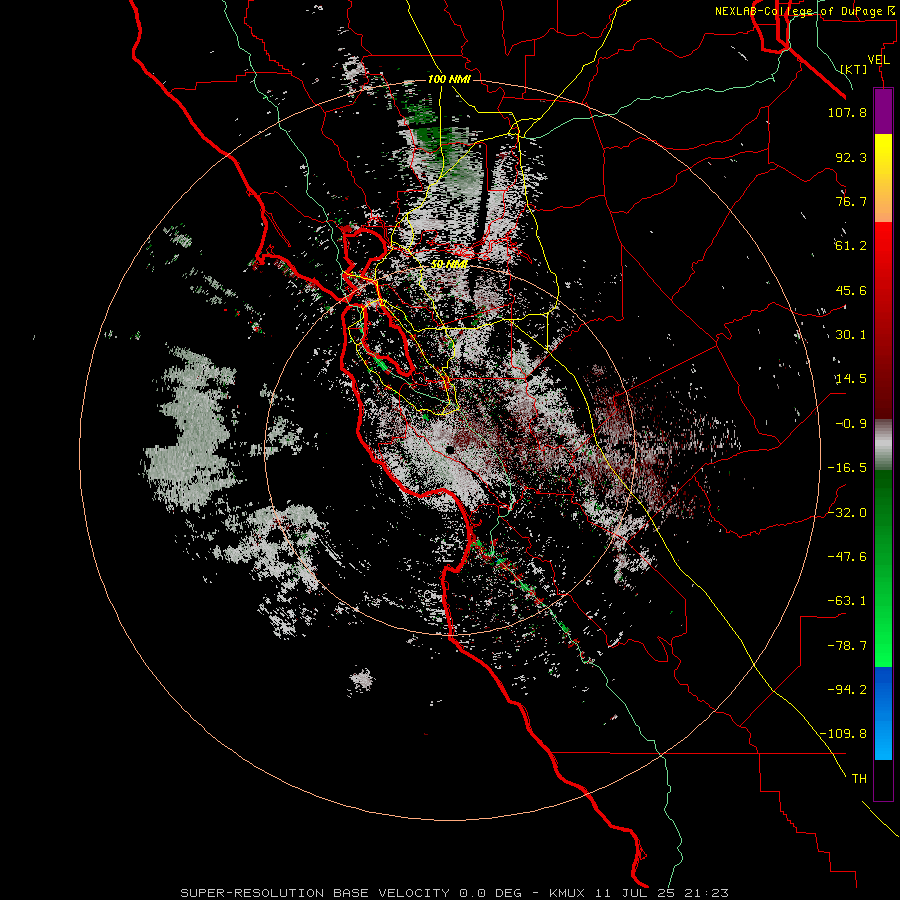900x900 pixels.
Task: Pick the blue segment of velocity color bar
Action: coord(883,713)
